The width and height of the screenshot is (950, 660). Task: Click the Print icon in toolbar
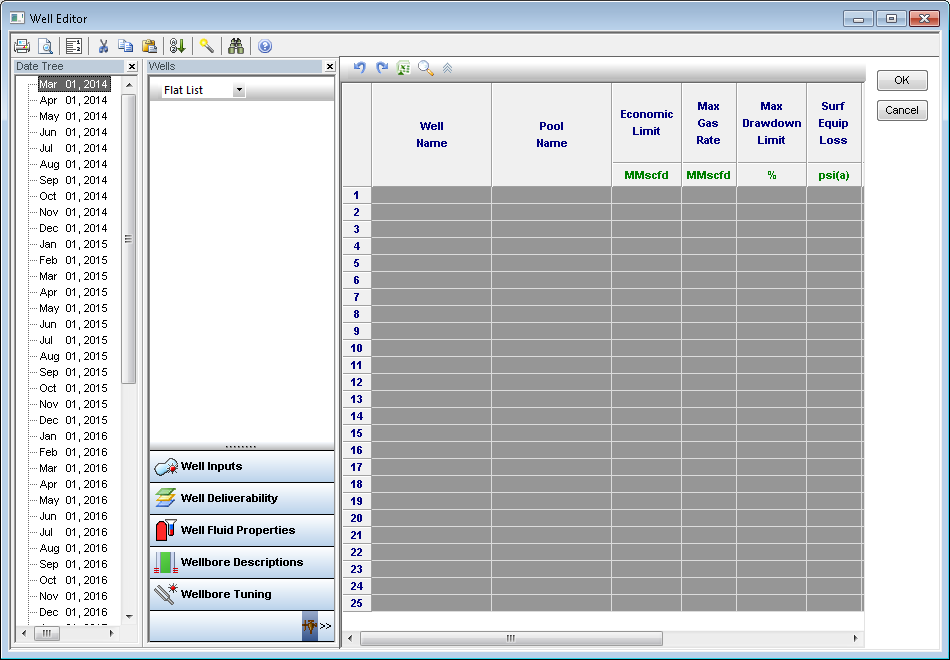pos(22,46)
